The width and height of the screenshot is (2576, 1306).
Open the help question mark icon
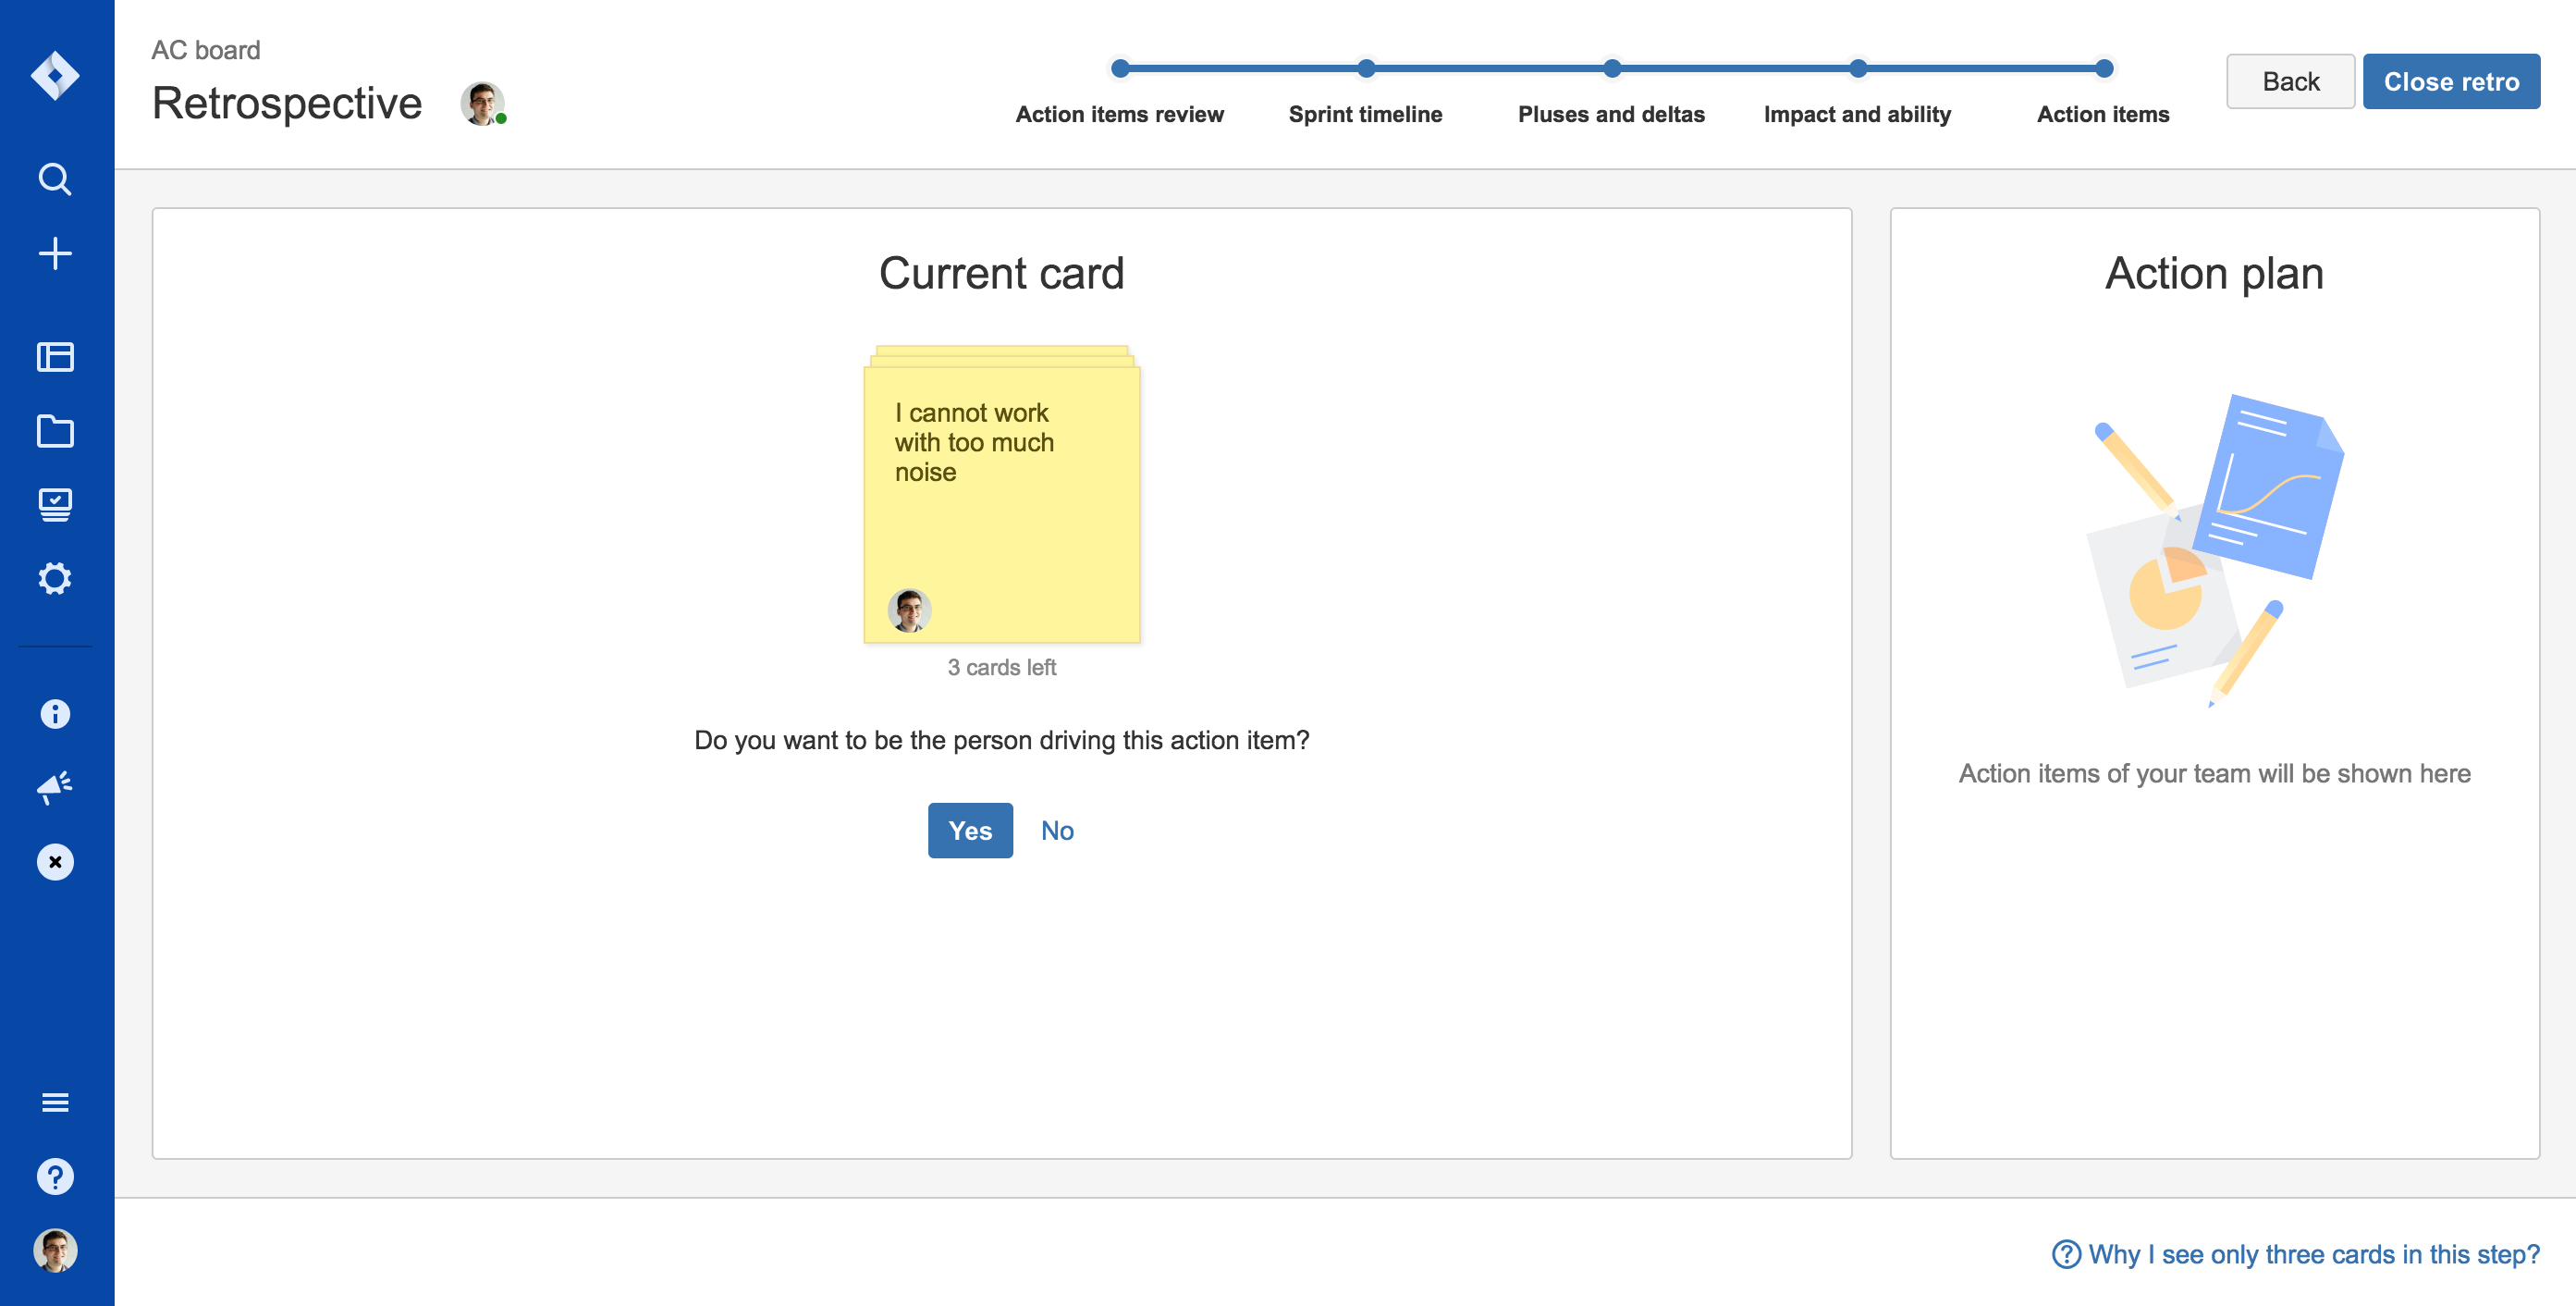[x=55, y=1177]
